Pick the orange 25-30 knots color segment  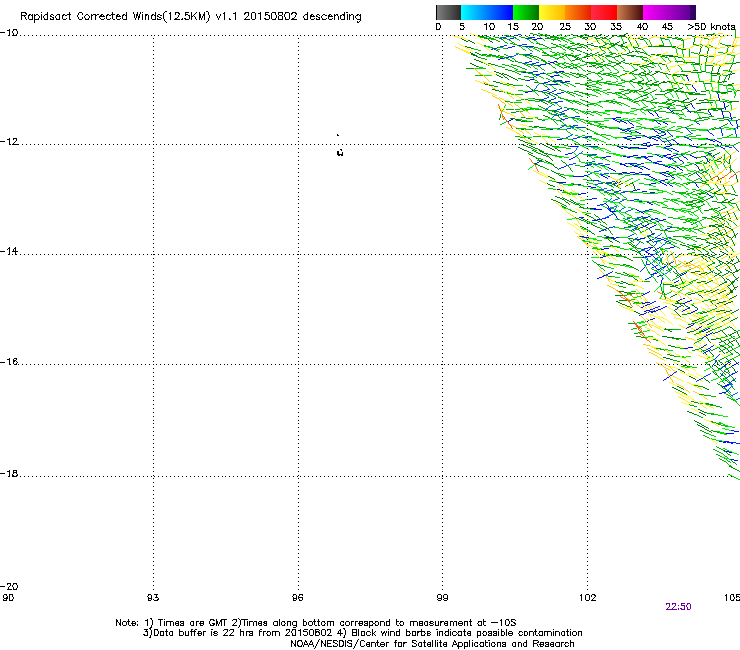tap(578, 12)
